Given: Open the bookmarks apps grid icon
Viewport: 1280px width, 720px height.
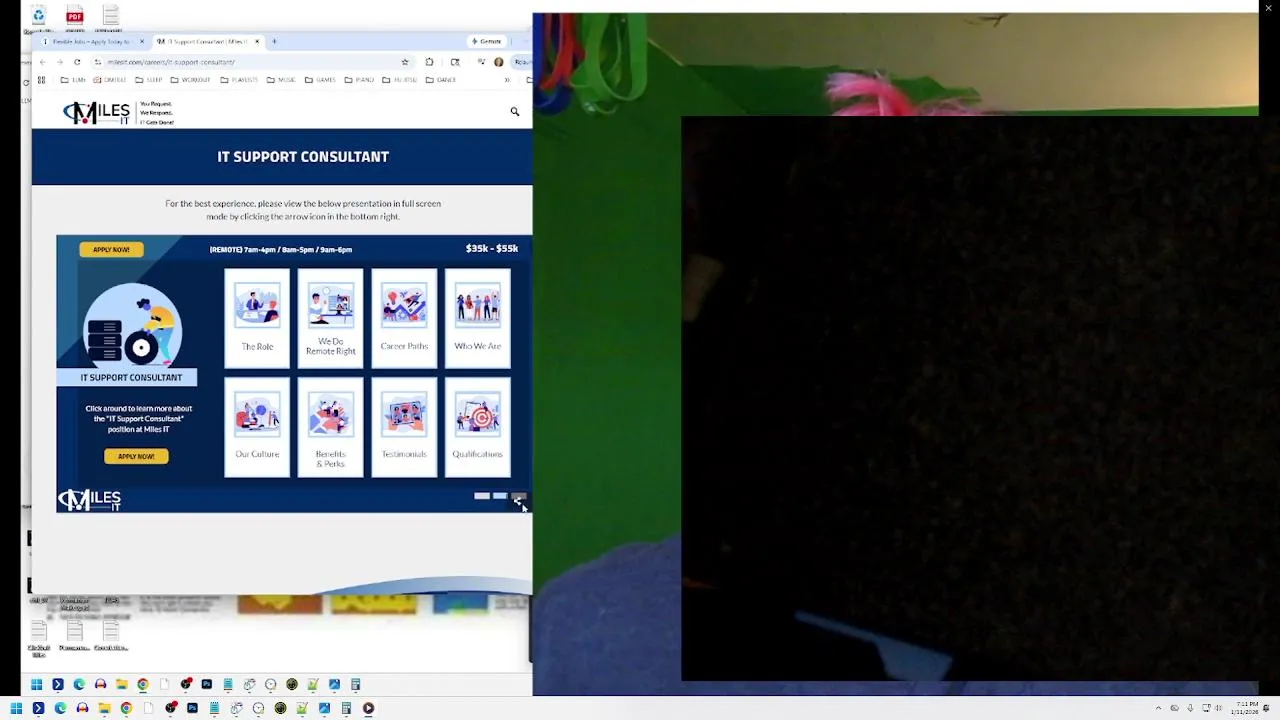Looking at the screenshot, I should (x=41, y=80).
